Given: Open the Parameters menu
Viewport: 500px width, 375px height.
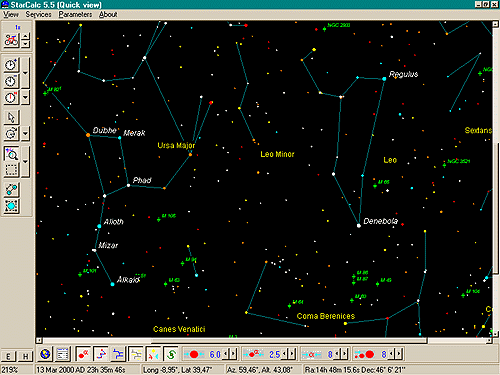Looking at the screenshot, I should click(75, 14).
